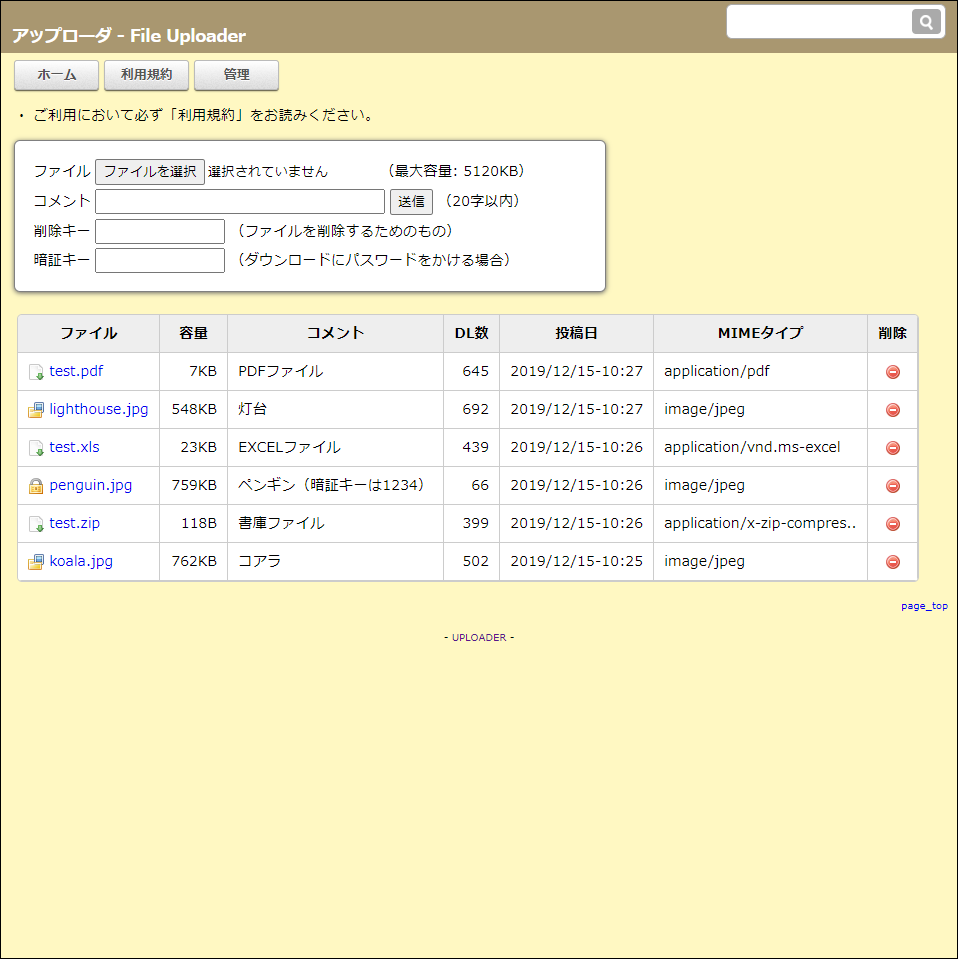Open the 利用規約 page
The height and width of the screenshot is (959, 958).
coord(146,75)
